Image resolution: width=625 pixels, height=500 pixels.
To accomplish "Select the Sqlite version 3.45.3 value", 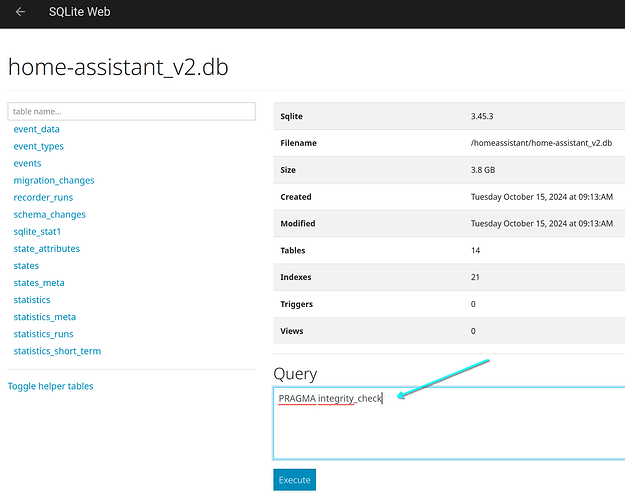I will click(482, 116).
